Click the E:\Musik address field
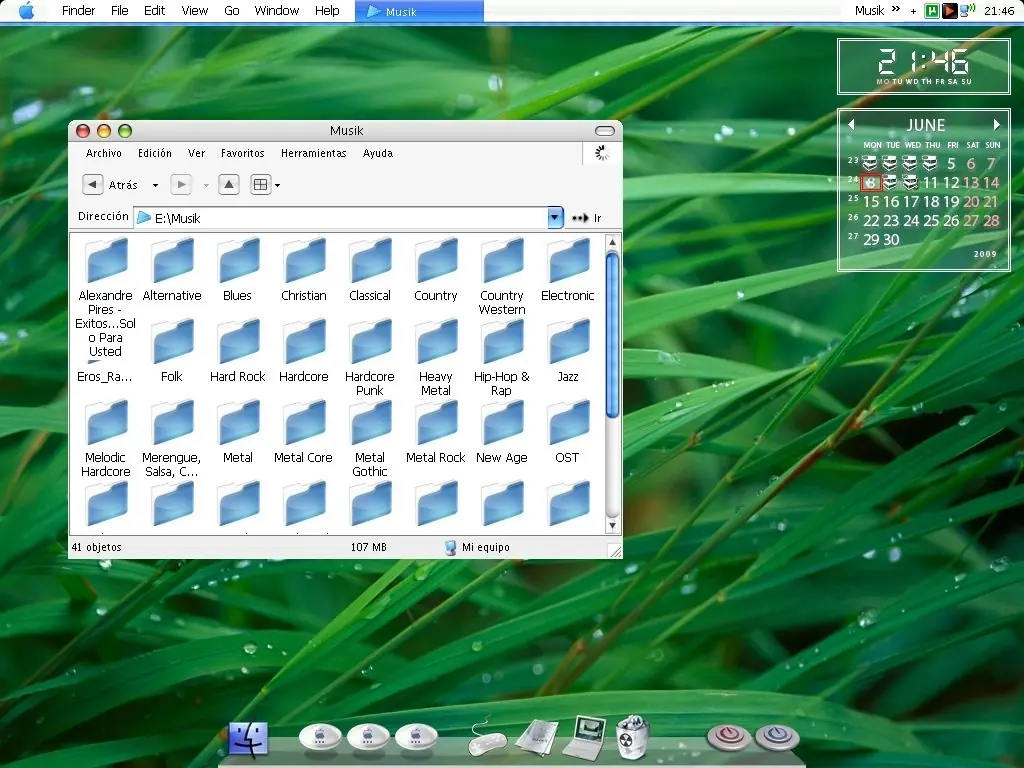1024x768 pixels. pos(341,217)
